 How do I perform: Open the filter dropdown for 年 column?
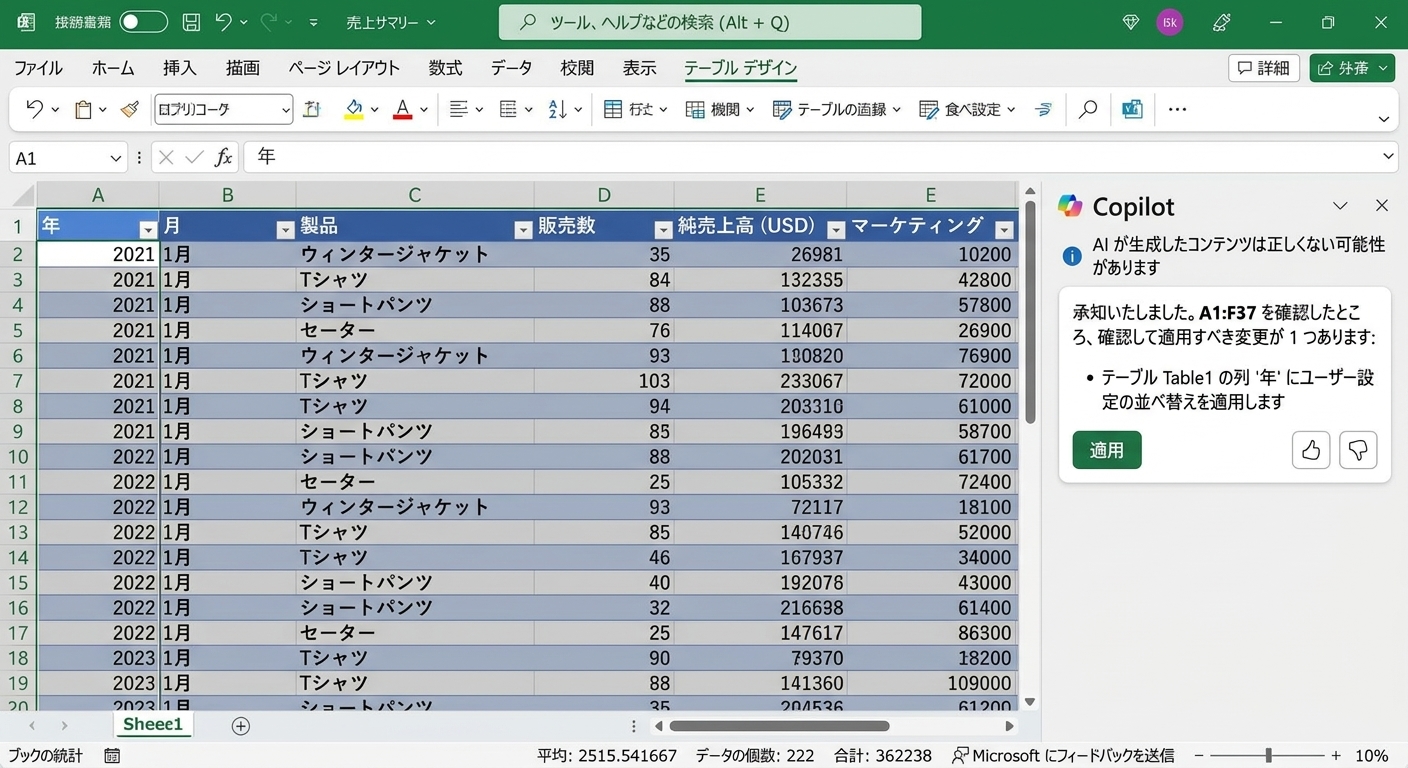click(x=148, y=230)
